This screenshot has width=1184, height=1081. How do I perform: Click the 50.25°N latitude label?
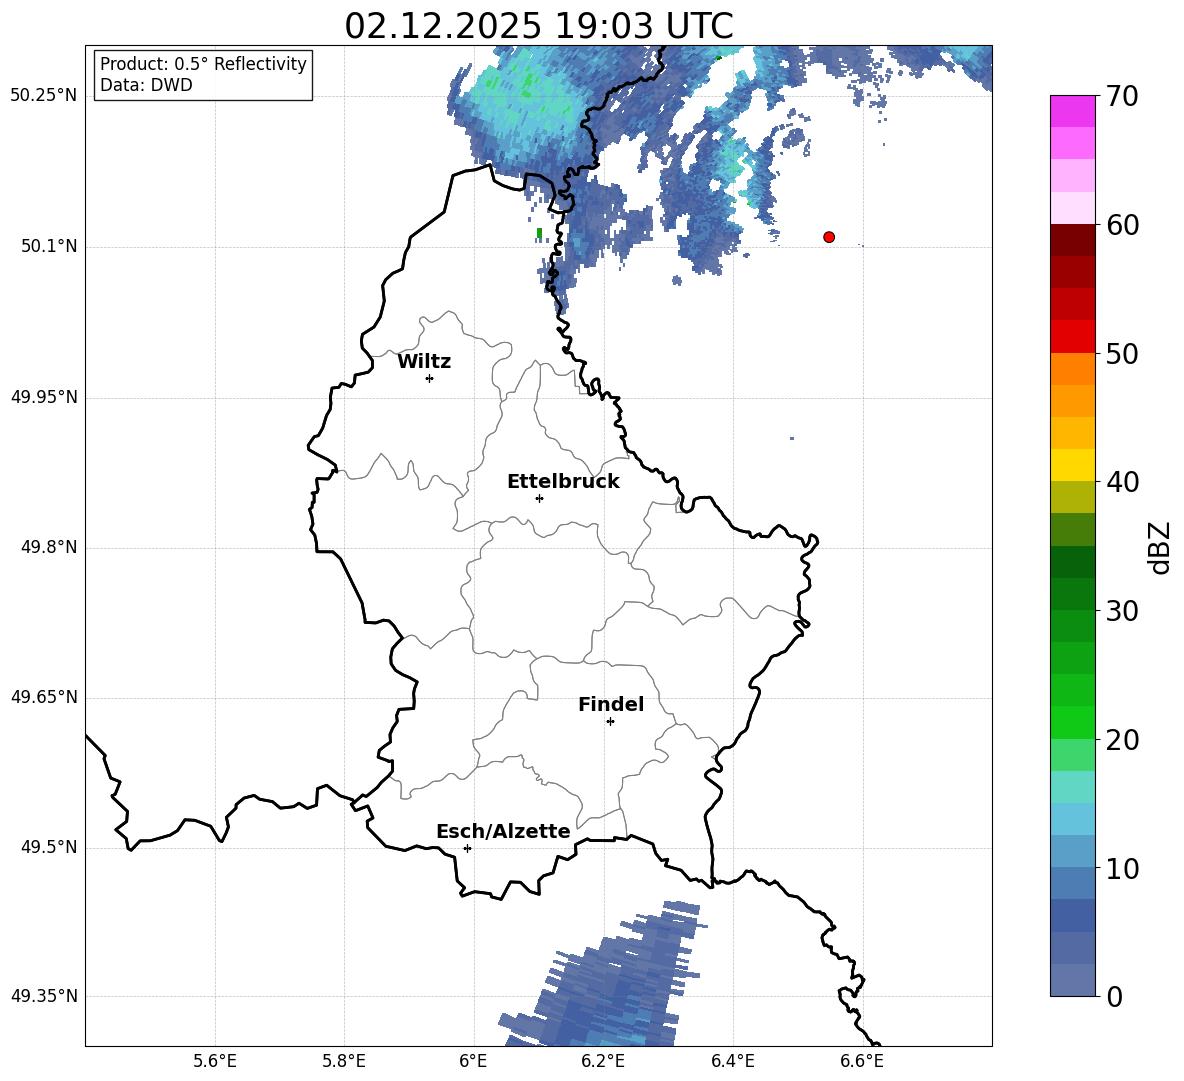[x=44, y=96]
